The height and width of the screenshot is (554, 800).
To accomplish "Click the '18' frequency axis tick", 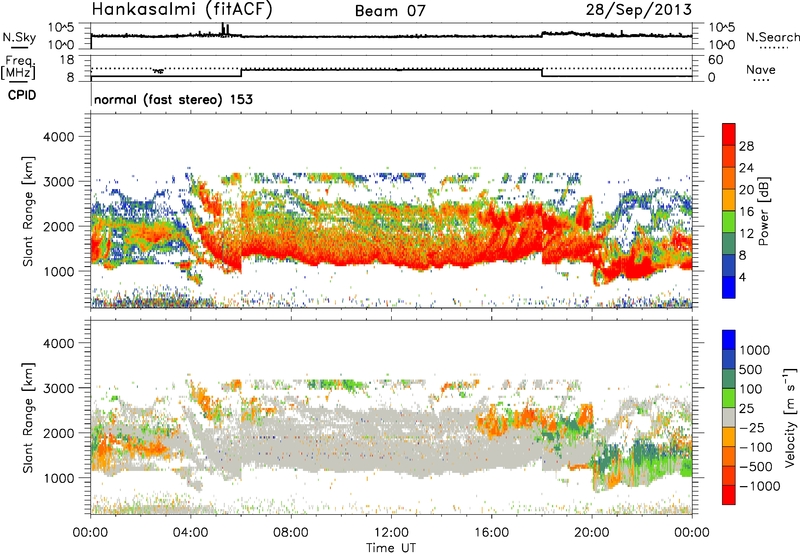I will tap(67, 60).
